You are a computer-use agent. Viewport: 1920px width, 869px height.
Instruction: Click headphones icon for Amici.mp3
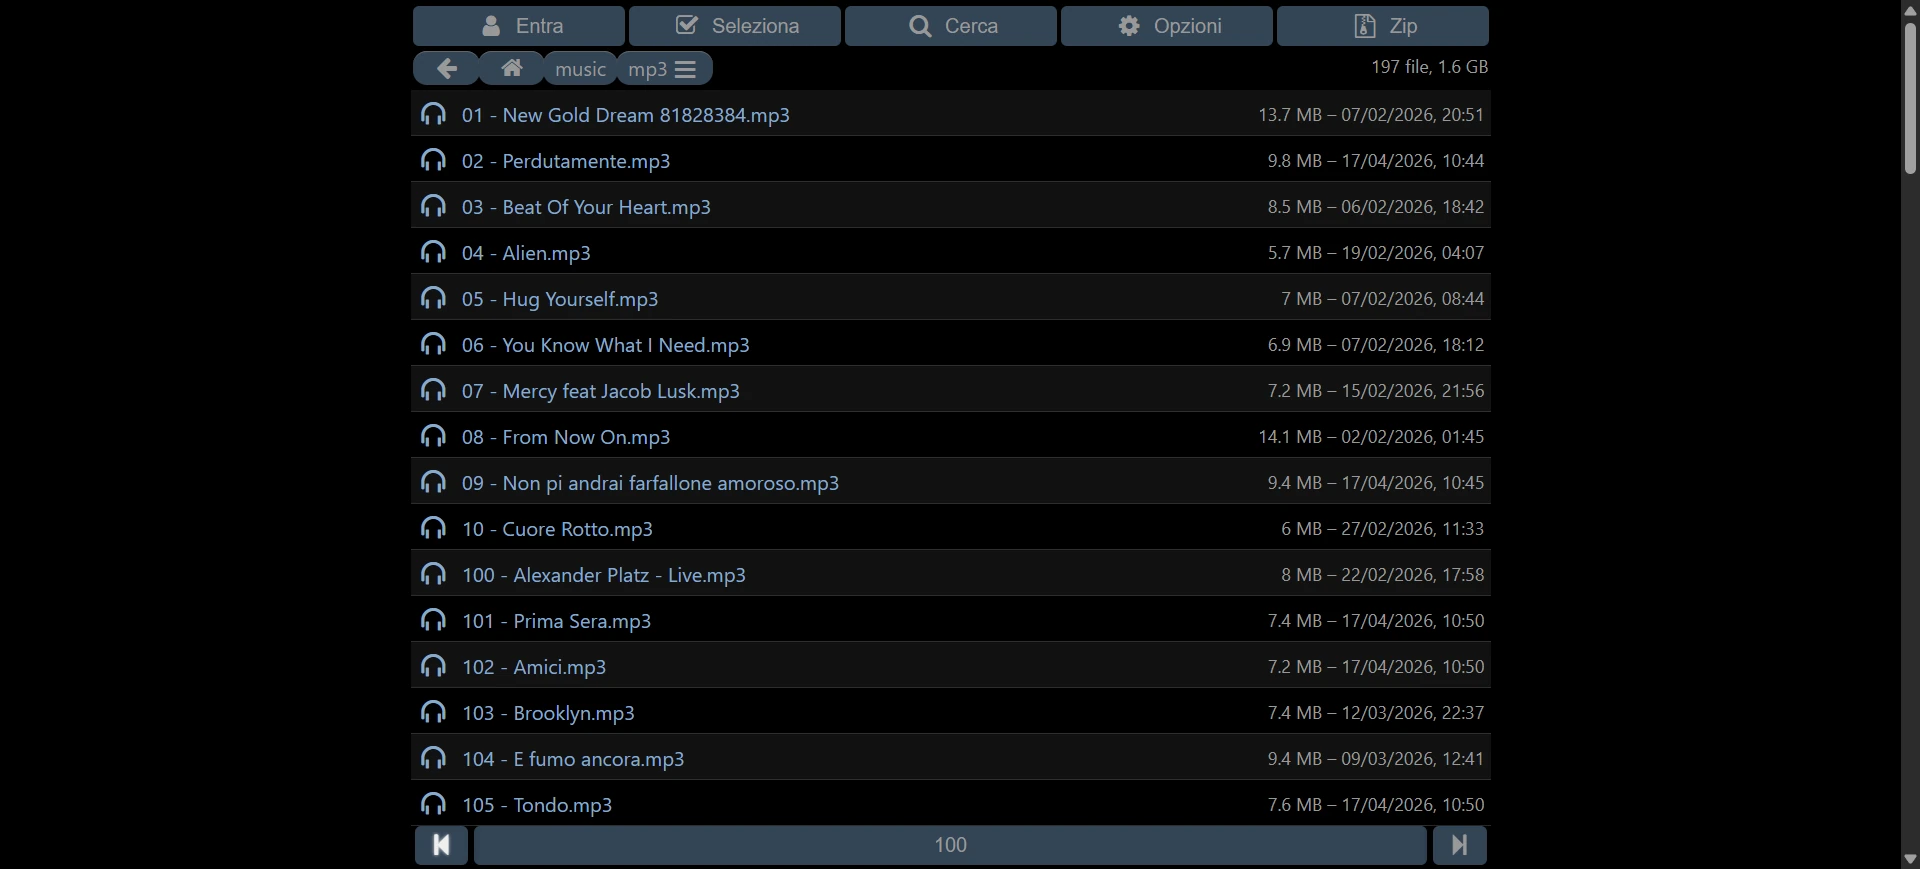[433, 666]
